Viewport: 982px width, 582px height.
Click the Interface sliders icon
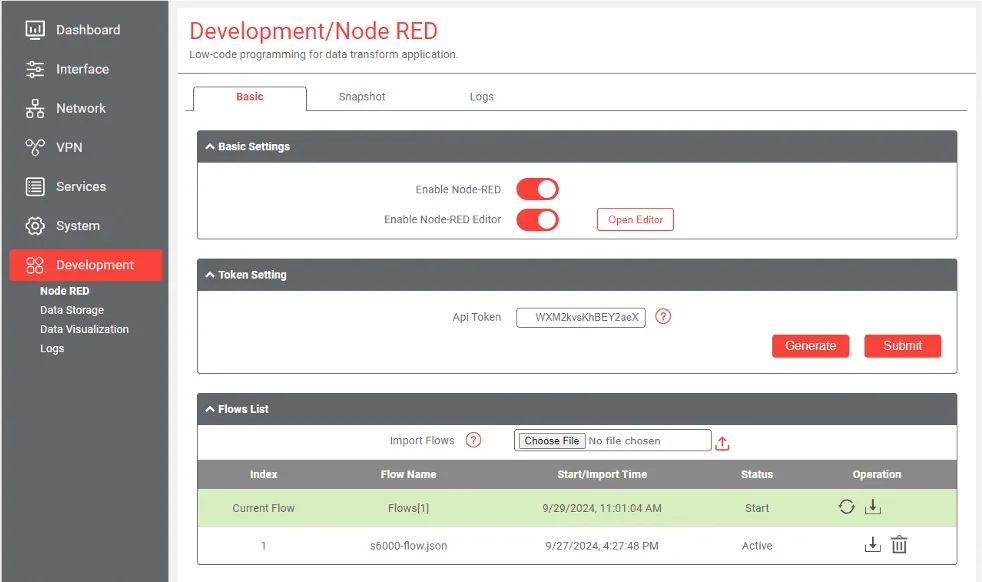(x=35, y=69)
